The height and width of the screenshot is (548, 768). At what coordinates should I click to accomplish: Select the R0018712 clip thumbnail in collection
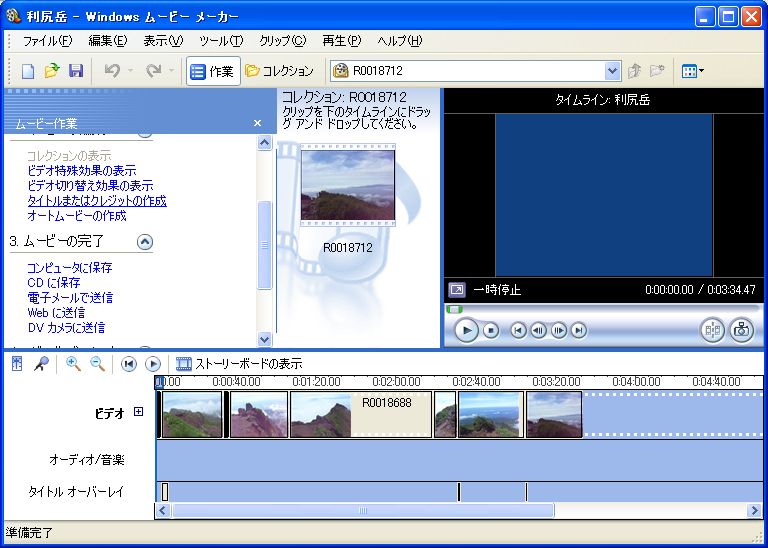(x=347, y=187)
